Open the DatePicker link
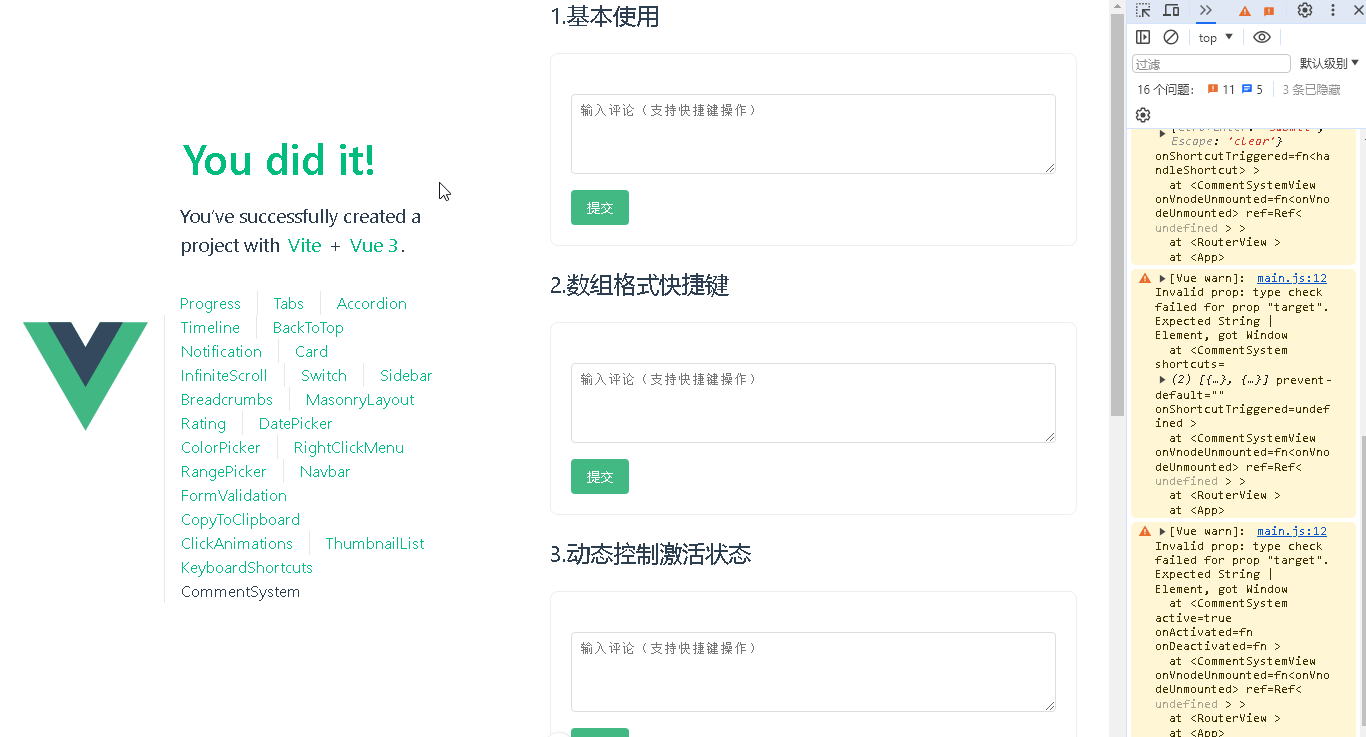This screenshot has width=1366, height=737. [295, 424]
